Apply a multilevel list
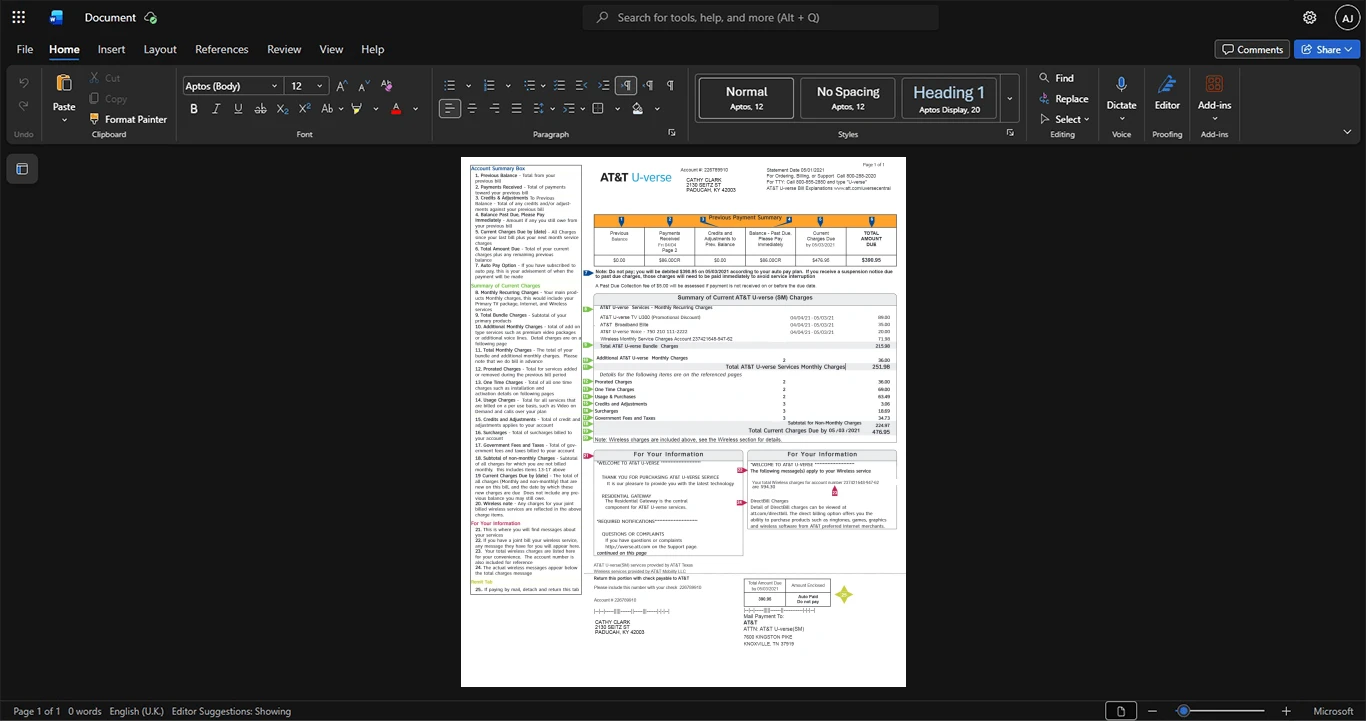This screenshot has width=1366, height=721. [529, 86]
